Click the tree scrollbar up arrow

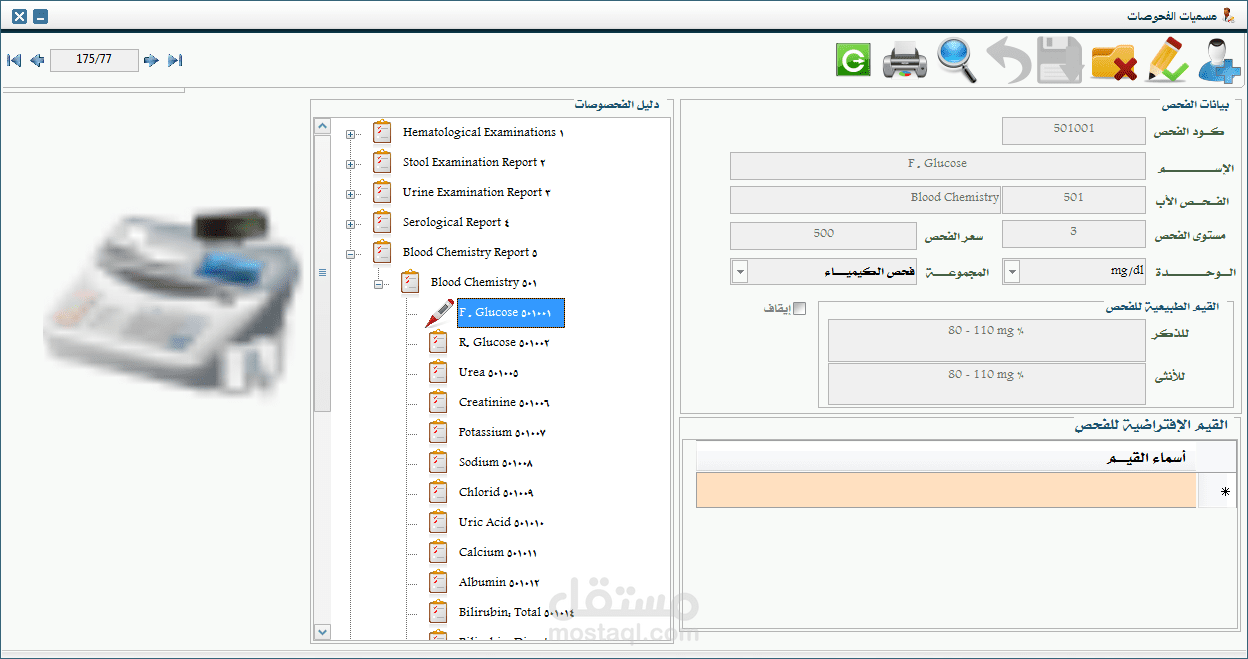(322, 126)
